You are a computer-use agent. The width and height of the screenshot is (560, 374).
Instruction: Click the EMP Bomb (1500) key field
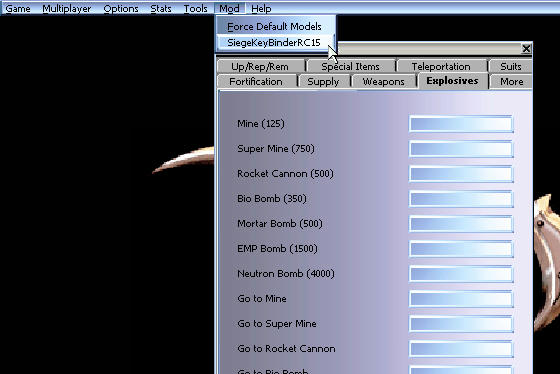[x=461, y=249]
